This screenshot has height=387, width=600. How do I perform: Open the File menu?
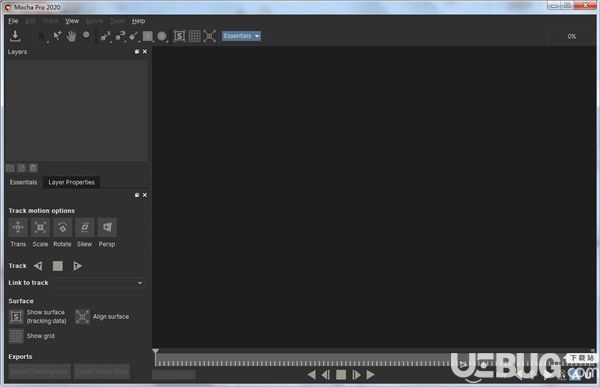pyautogui.click(x=13, y=21)
